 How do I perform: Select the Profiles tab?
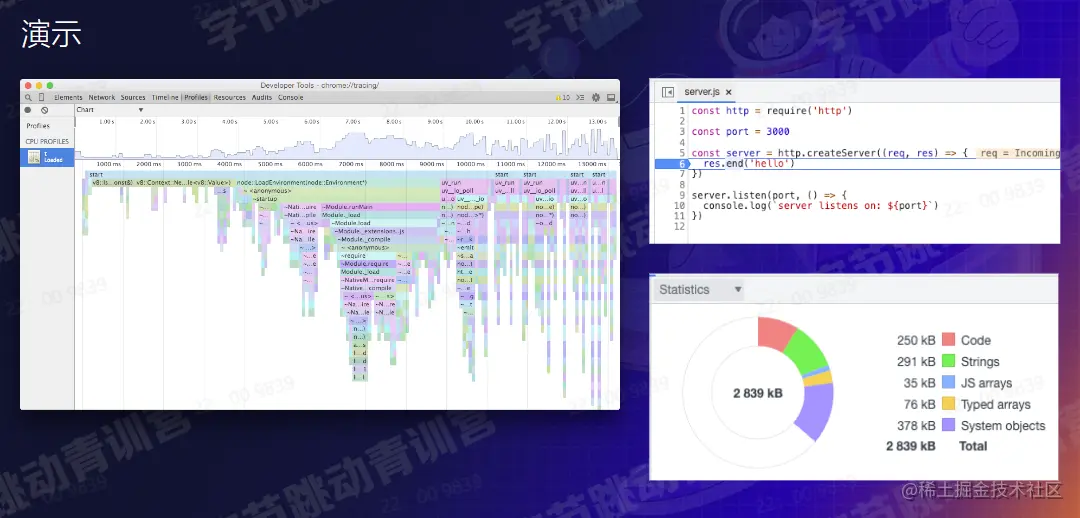(x=196, y=98)
